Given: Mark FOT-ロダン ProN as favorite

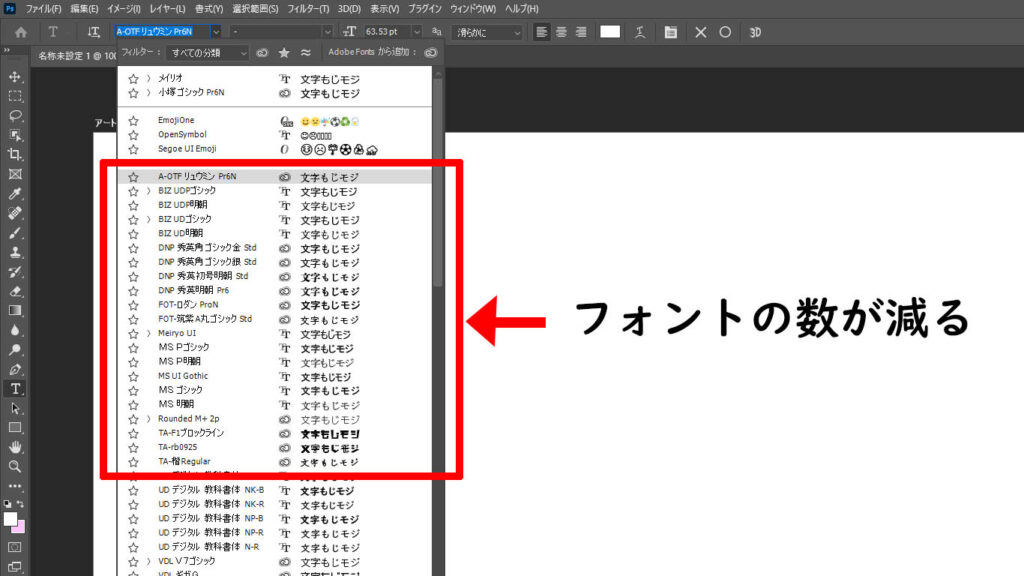Looking at the screenshot, I should point(133,305).
